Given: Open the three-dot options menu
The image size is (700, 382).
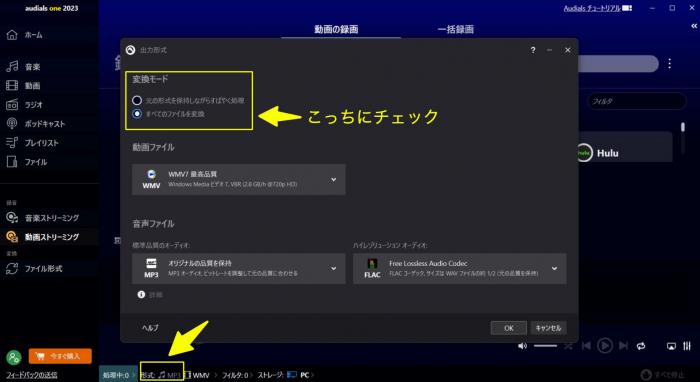Looking at the screenshot, I should pyautogui.click(x=670, y=64).
